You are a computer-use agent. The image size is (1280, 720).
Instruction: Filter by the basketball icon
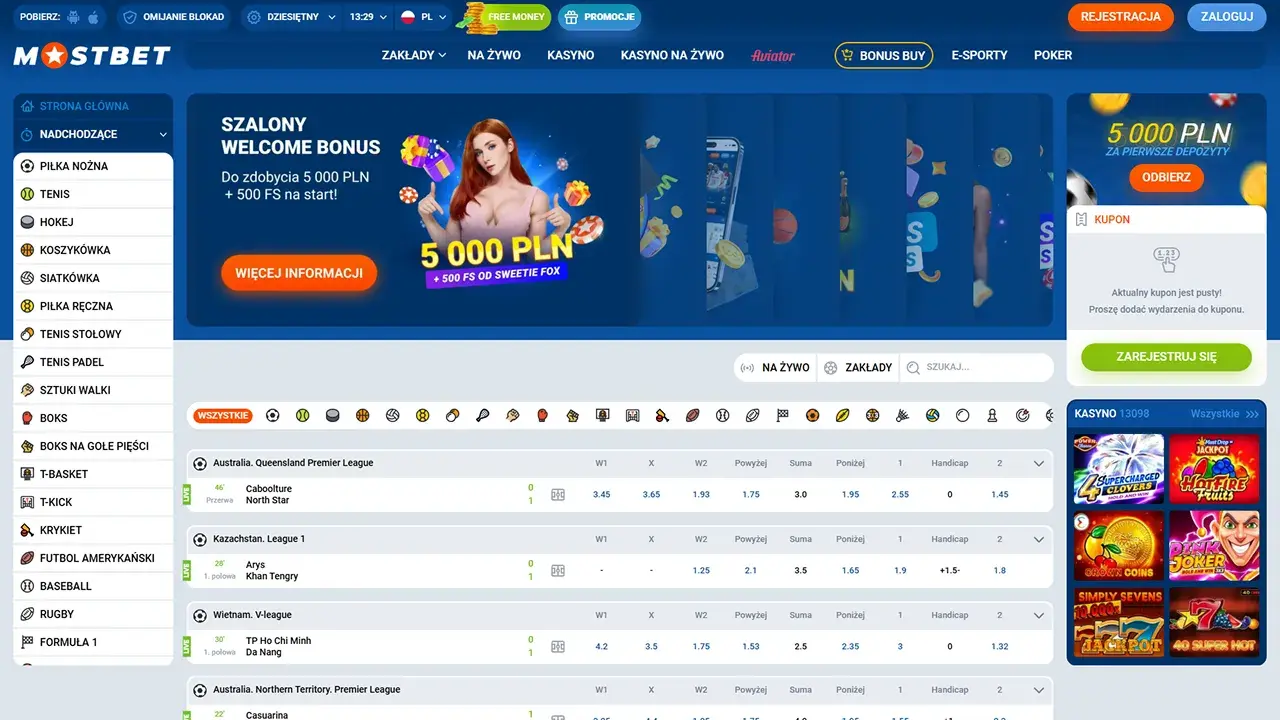tap(362, 415)
